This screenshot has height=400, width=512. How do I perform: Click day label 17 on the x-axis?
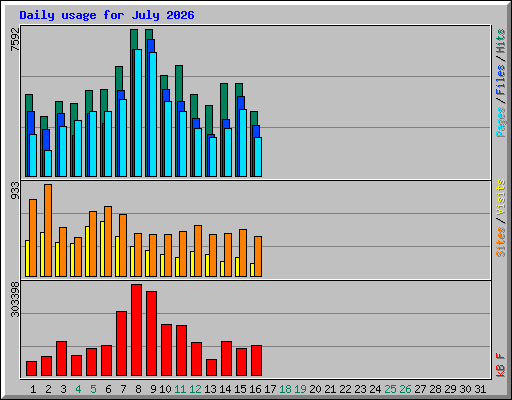click(x=270, y=389)
